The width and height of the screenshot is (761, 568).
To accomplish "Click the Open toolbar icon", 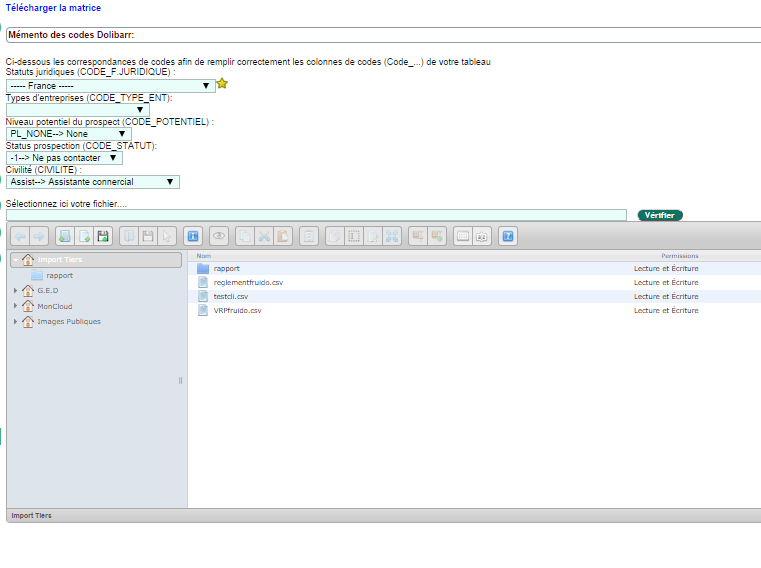I will 129,236.
